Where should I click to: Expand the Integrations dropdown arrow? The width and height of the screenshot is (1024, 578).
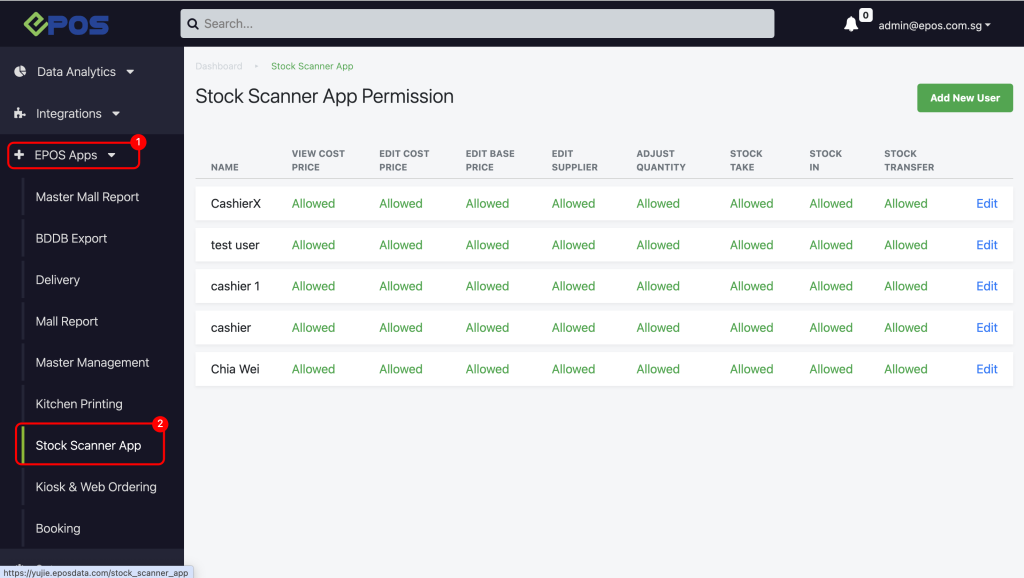[x=116, y=114]
